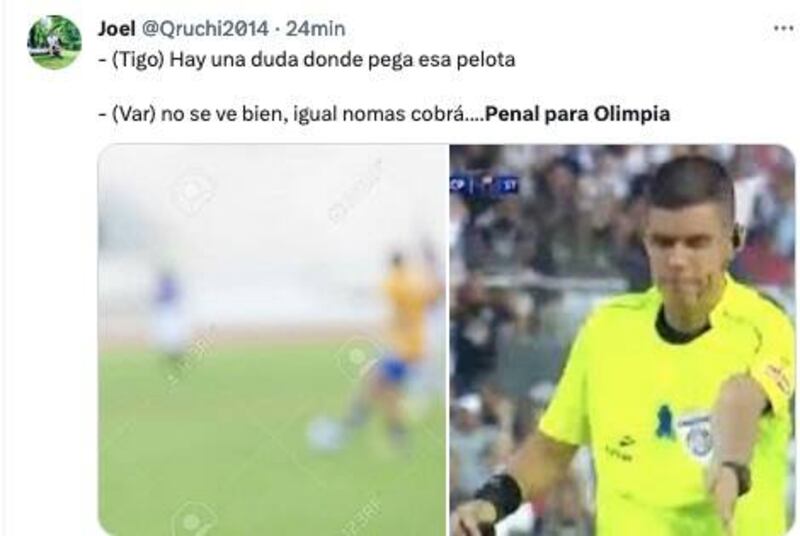
Task: Click the scoreboard overlay in referee photo
Action: 484,185
